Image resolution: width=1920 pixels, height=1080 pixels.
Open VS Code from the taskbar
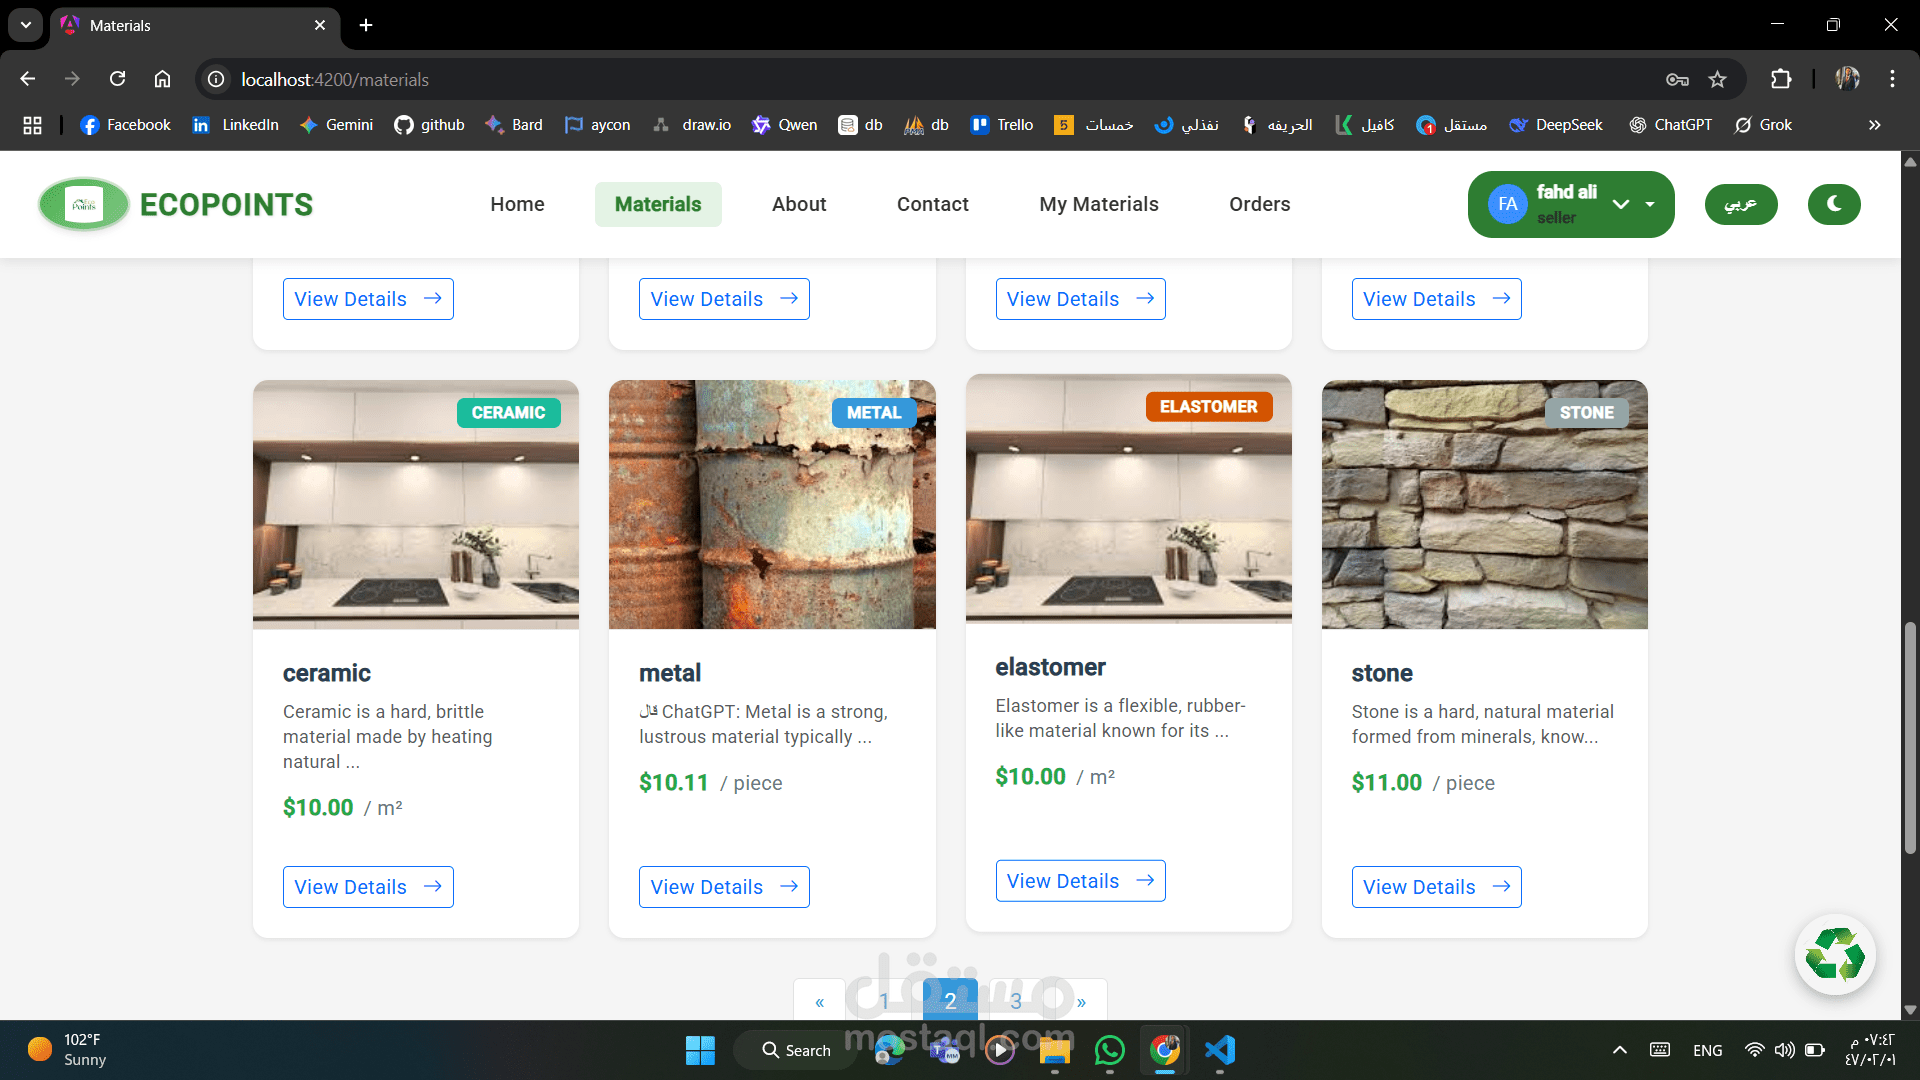pos(1220,1050)
